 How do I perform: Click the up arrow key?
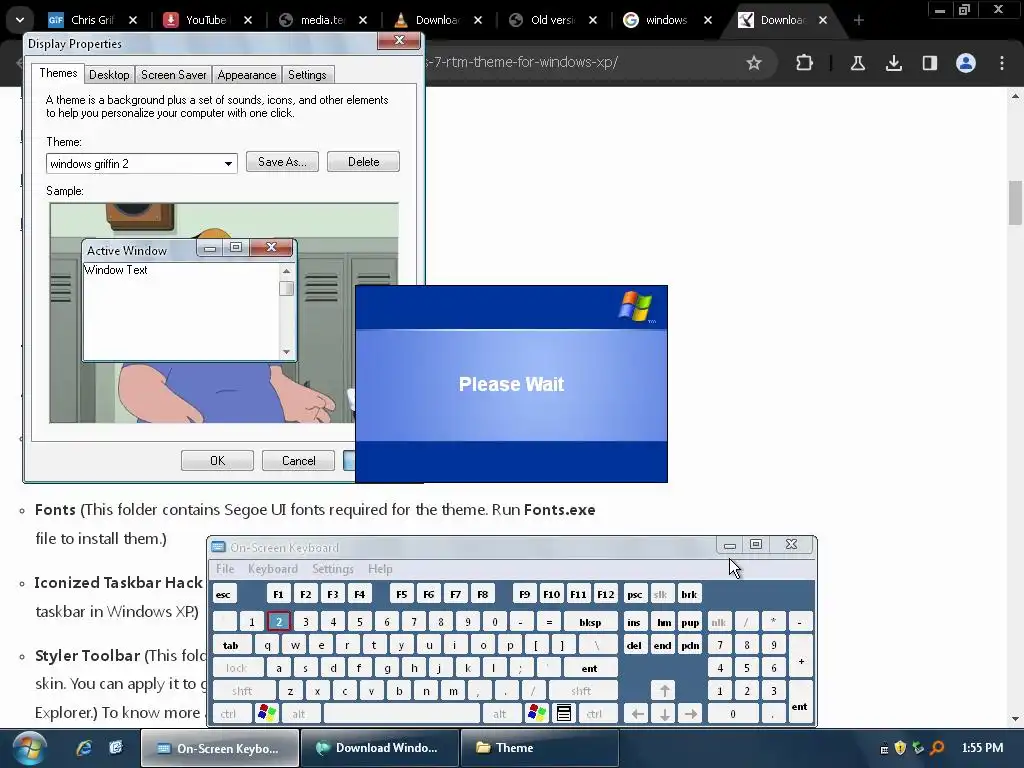pos(664,691)
